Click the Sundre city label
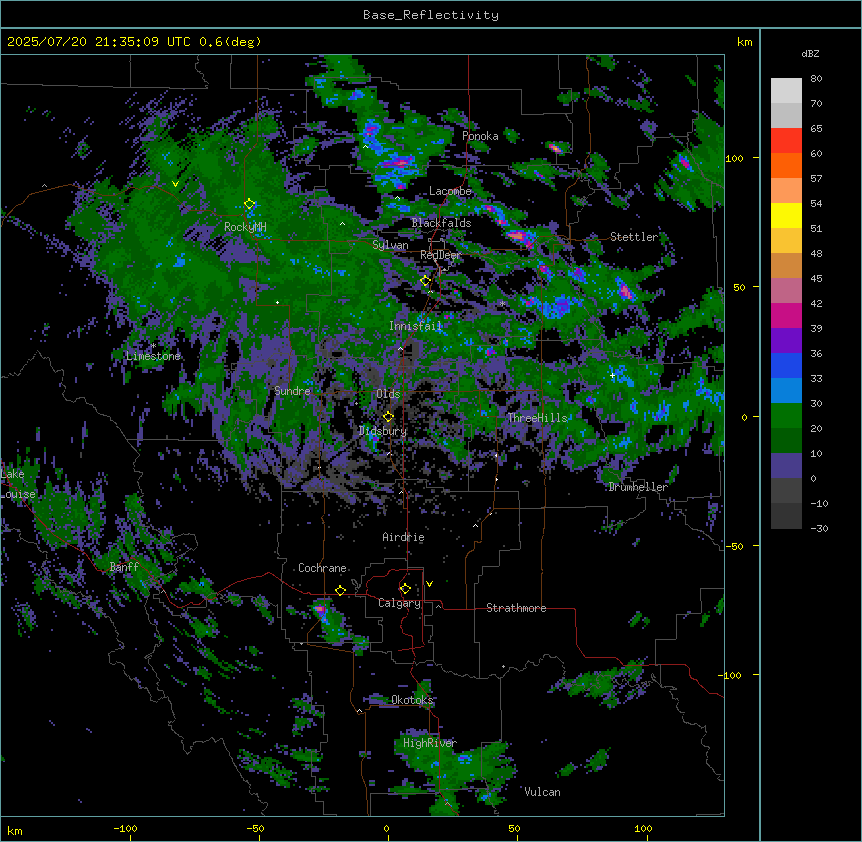 tap(292, 391)
